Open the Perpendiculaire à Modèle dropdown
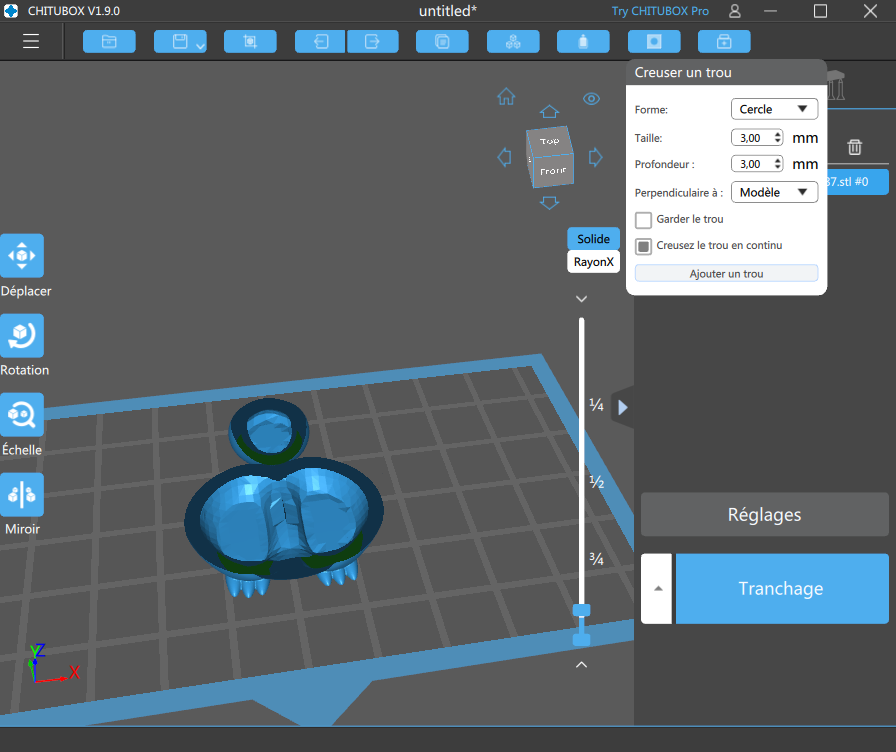 [x=774, y=193]
